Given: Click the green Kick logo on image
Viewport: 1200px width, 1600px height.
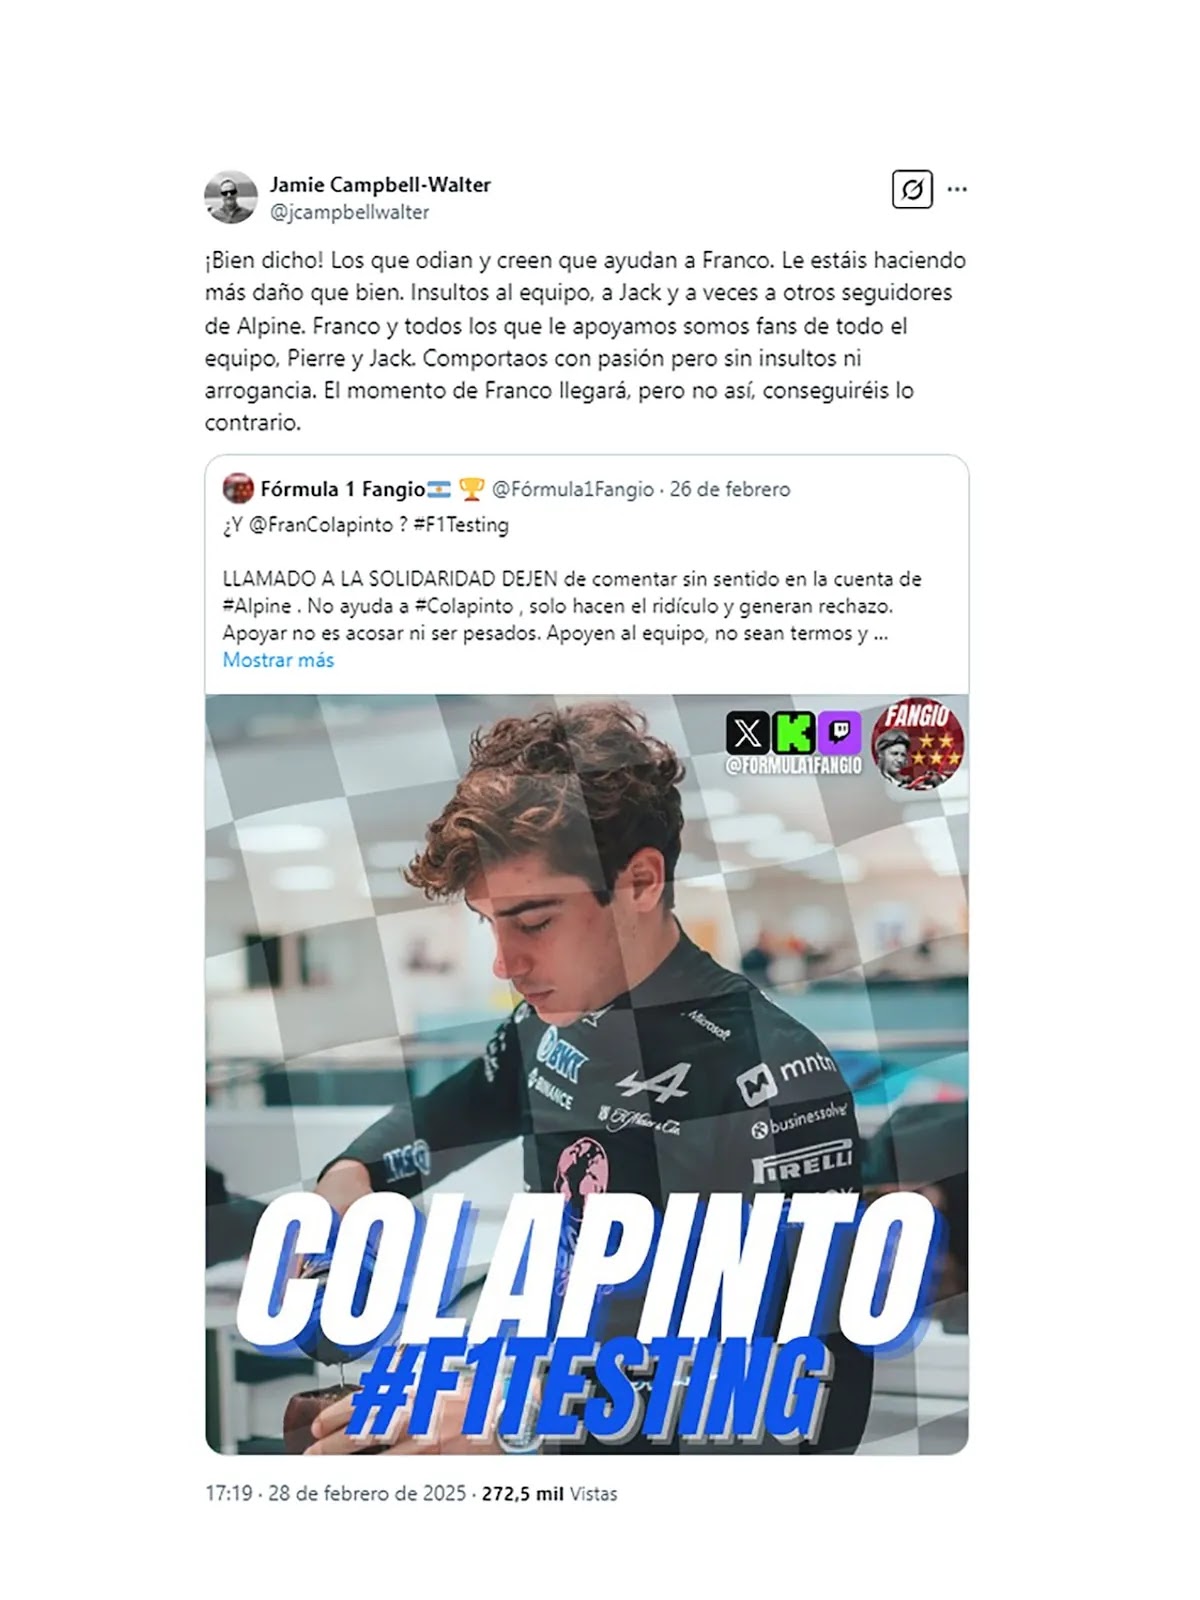Looking at the screenshot, I should [x=794, y=734].
